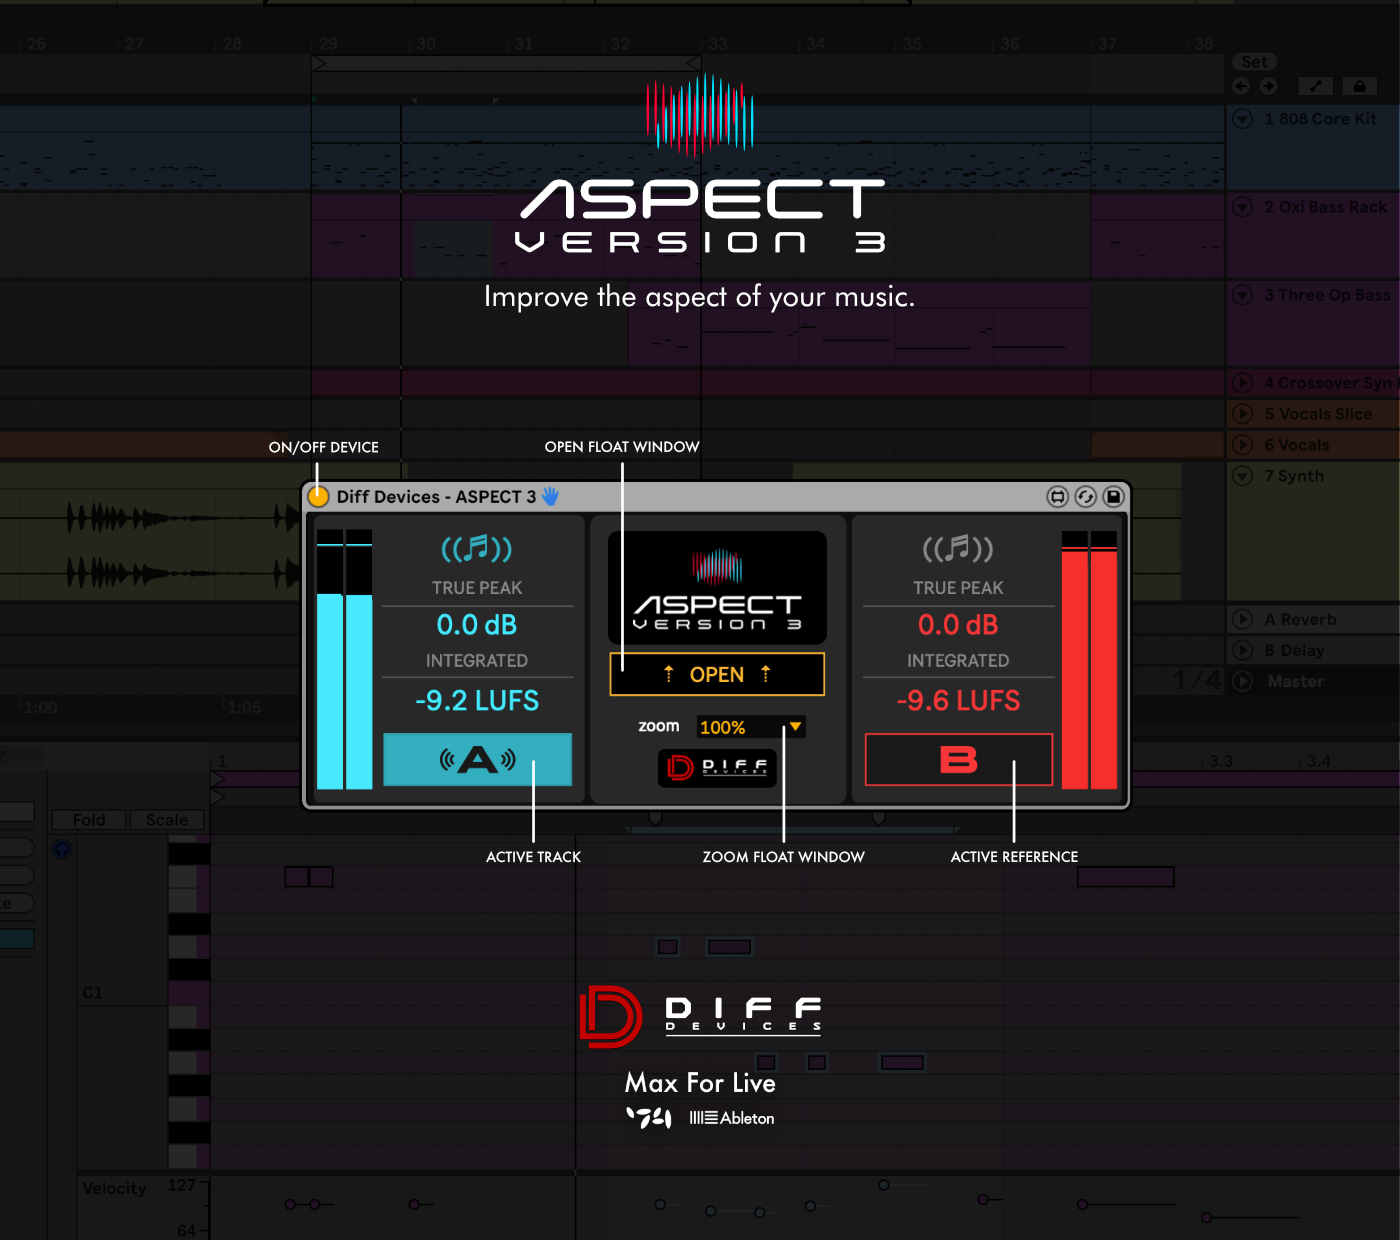Viewport: 1400px width, 1240px height.
Task: Collapse the 1 808 Core Kit track
Action: point(1242,119)
